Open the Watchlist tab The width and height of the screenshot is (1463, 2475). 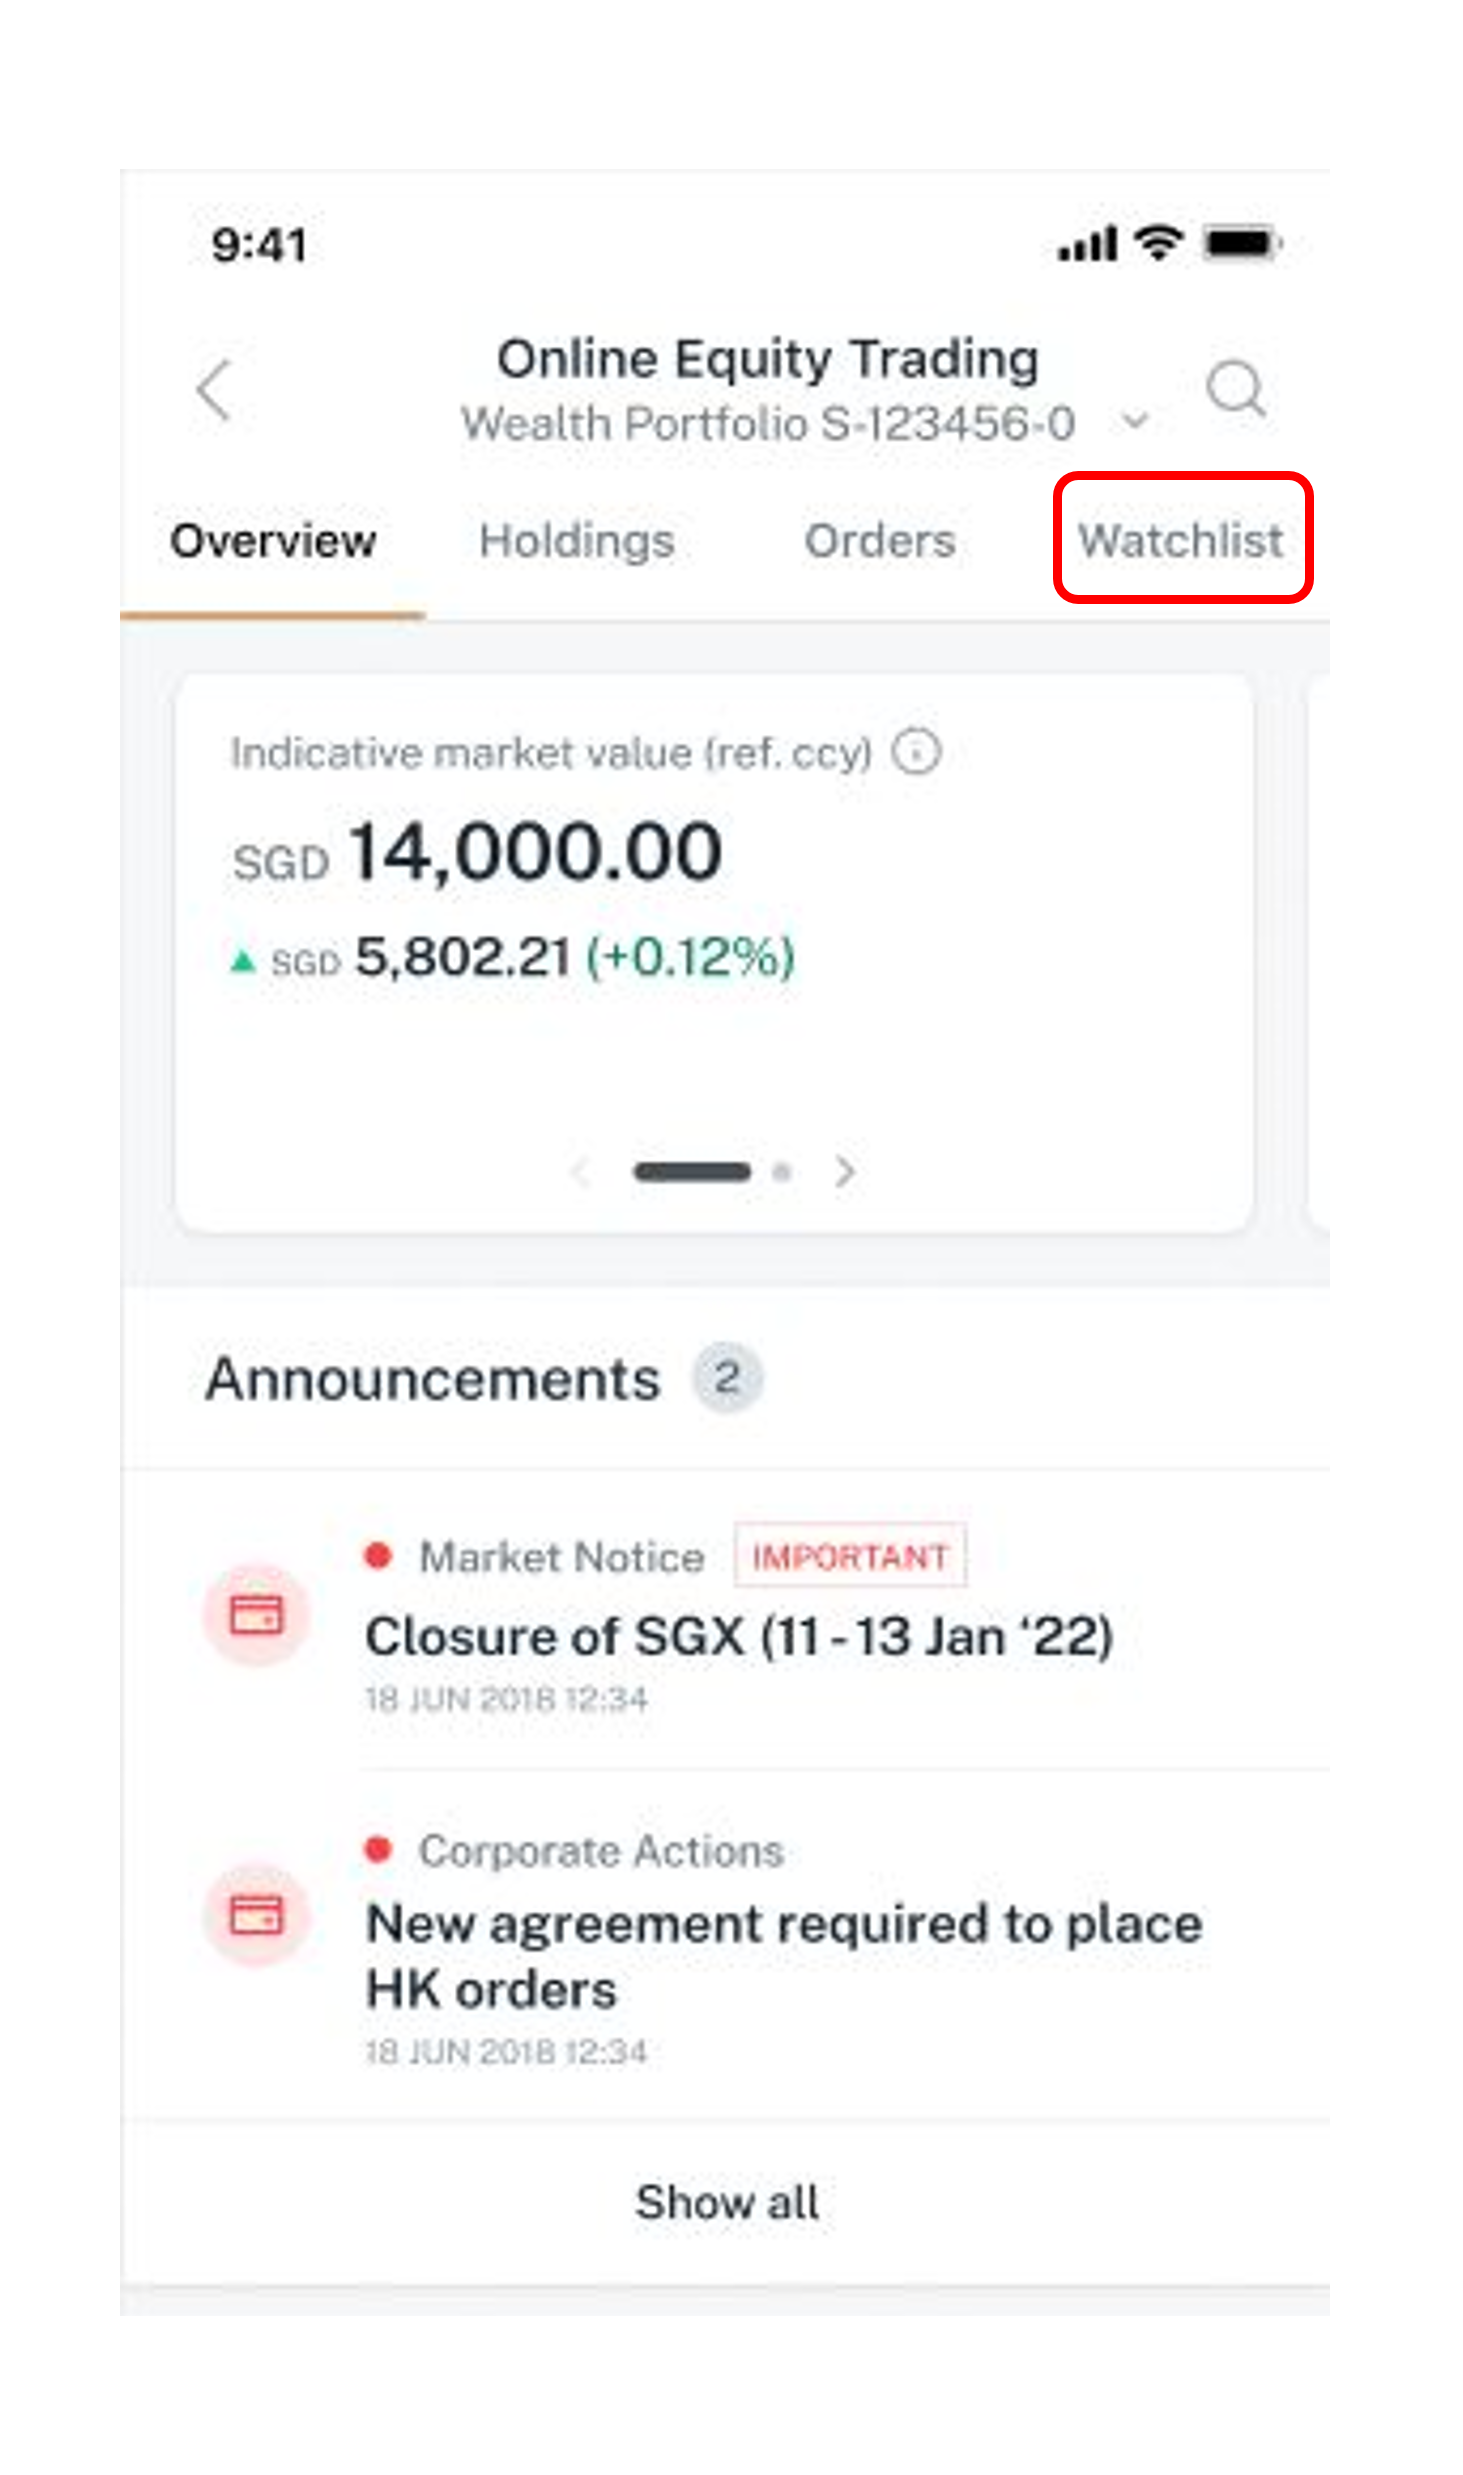[x=1181, y=541]
